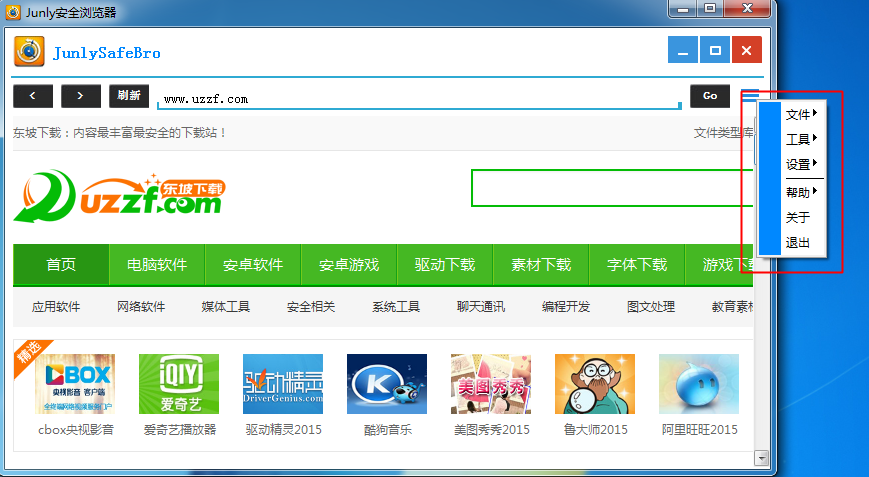This screenshot has height=477, width=869.
Task: Click the 系统工具 category link
Action: point(396,307)
